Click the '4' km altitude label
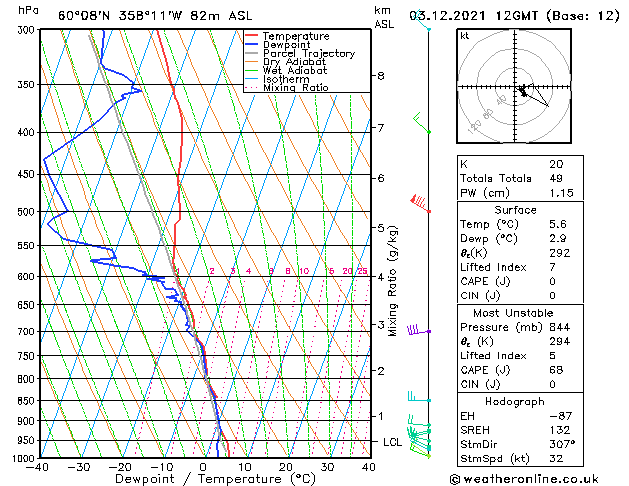Screen dimensions: 629x486 [x=381, y=277]
